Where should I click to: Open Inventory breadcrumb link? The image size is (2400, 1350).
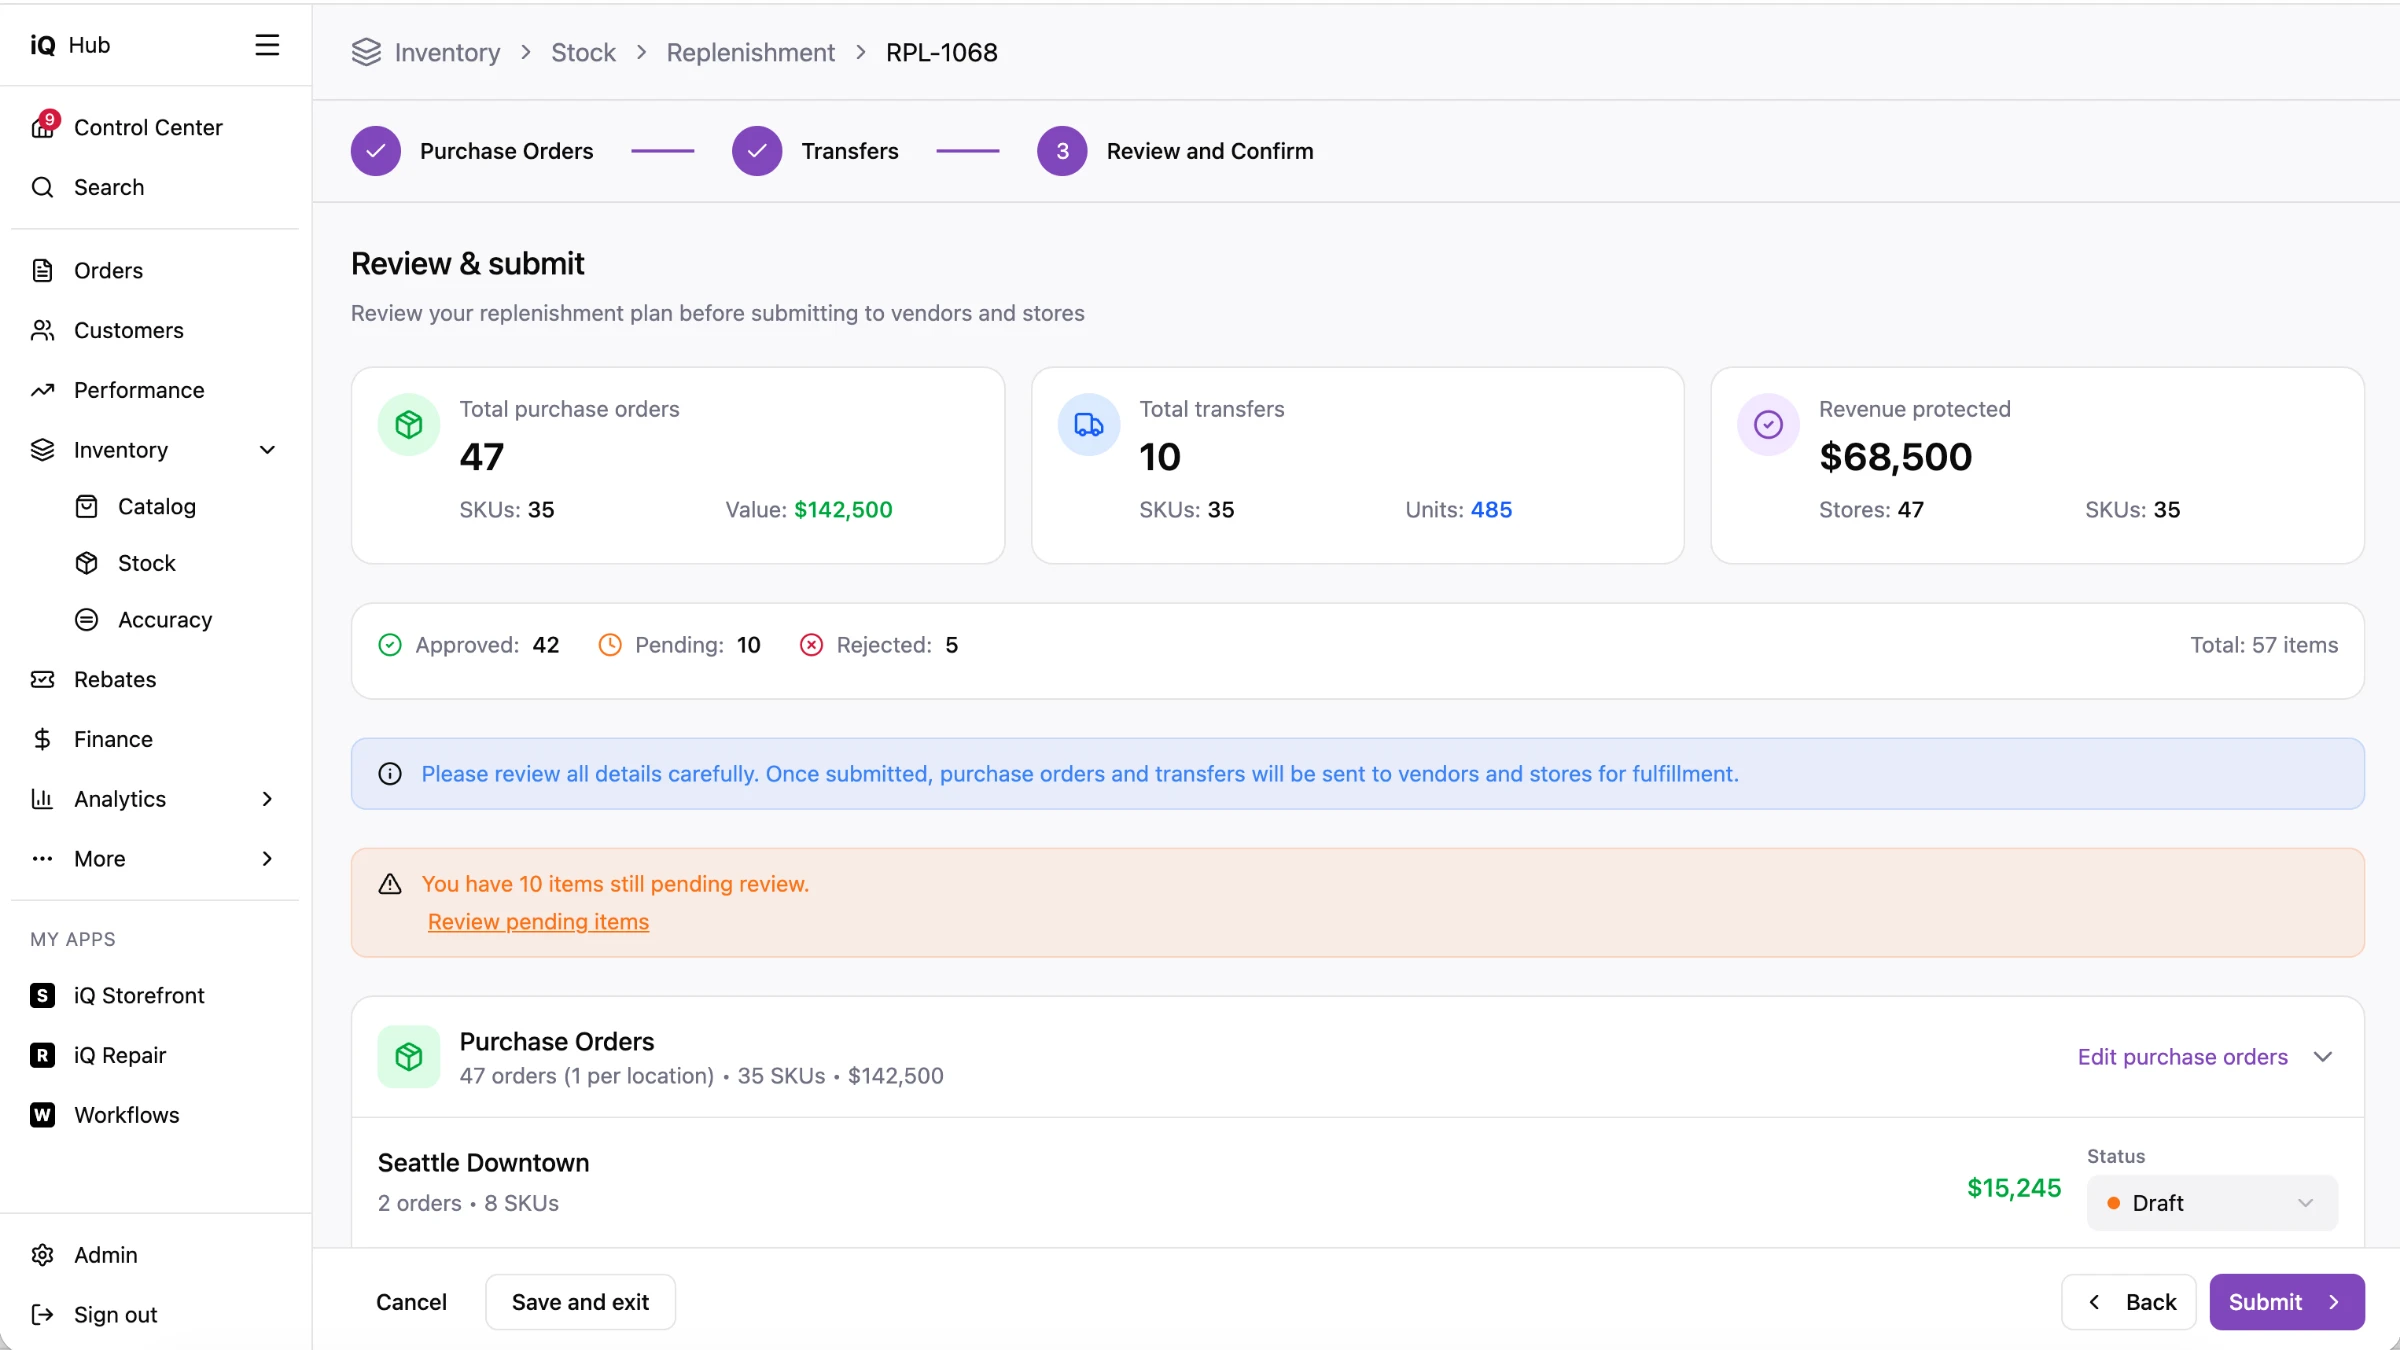tap(447, 52)
